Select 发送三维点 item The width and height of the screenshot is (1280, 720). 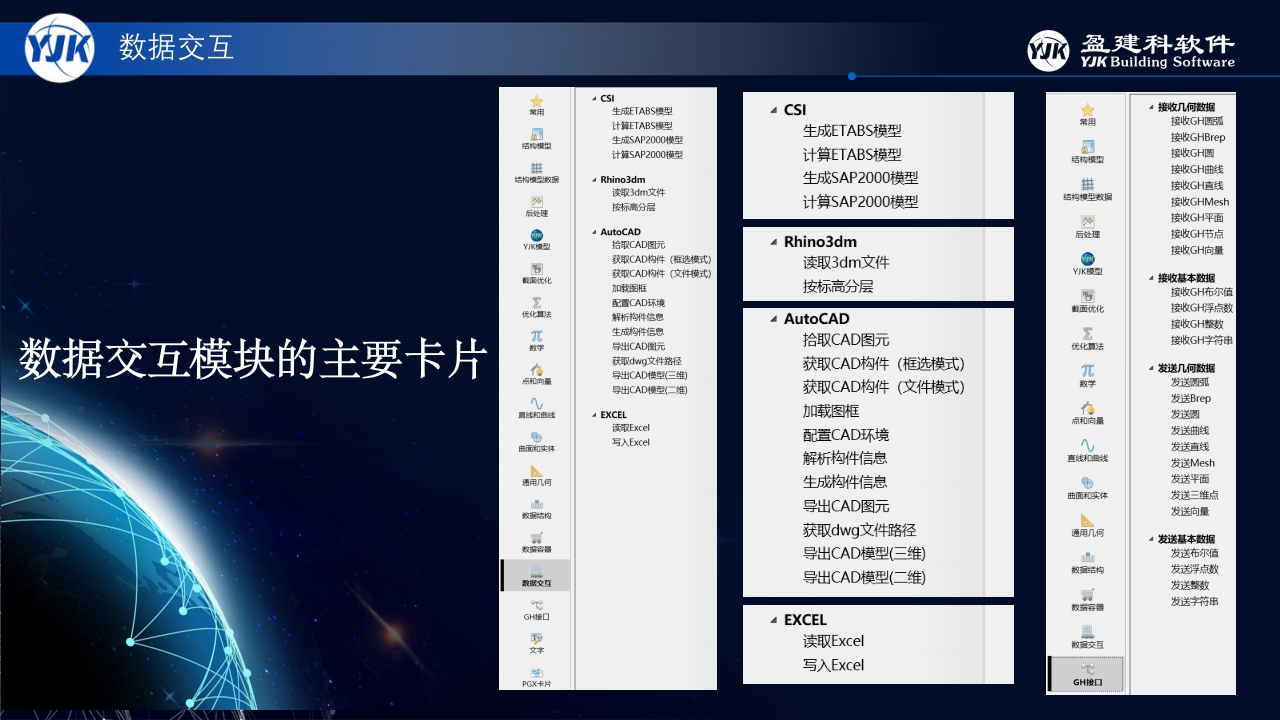pyautogui.click(x=1194, y=495)
